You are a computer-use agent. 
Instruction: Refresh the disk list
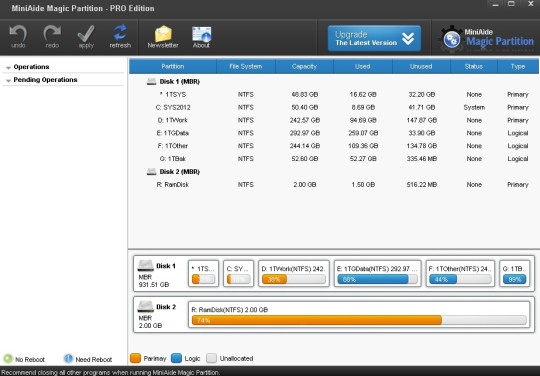coord(120,36)
